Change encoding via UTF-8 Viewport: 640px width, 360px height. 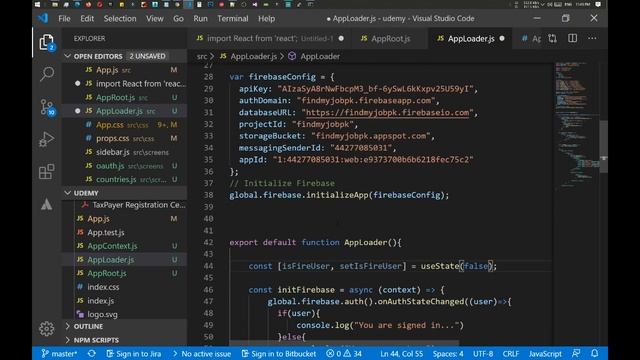tap(483, 353)
